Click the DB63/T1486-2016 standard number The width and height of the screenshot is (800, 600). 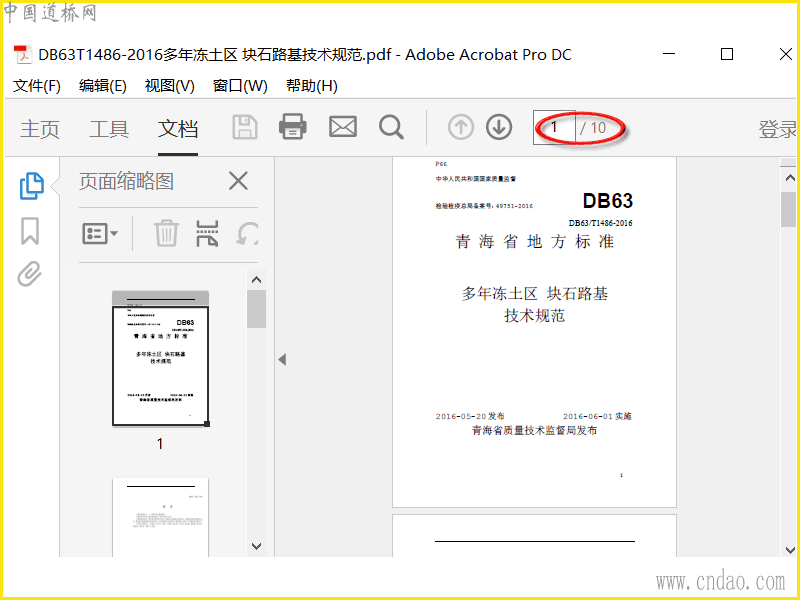[601, 223]
